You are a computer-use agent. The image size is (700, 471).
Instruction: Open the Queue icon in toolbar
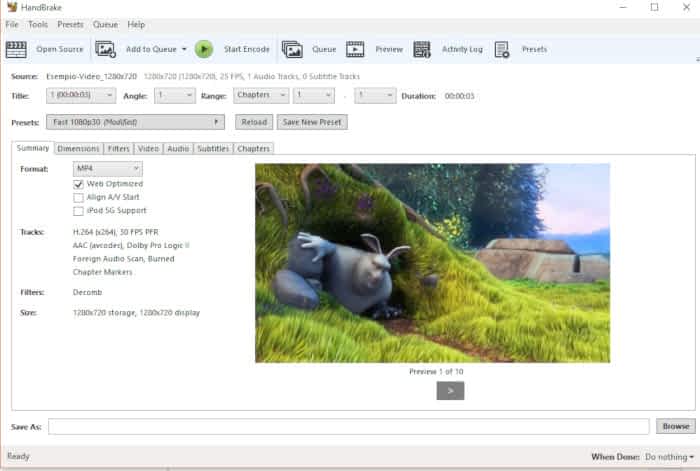click(292, 49)
